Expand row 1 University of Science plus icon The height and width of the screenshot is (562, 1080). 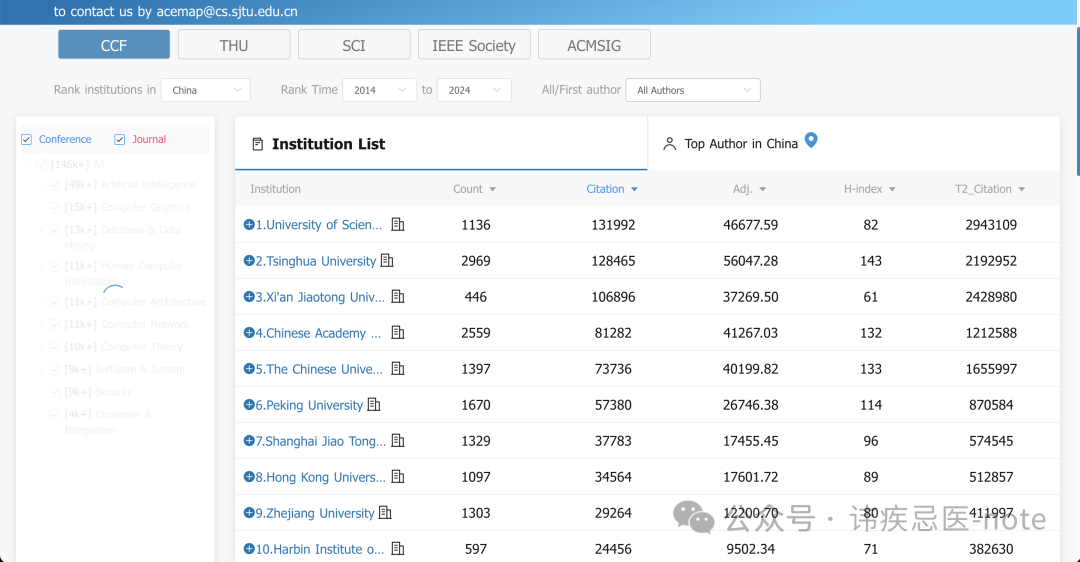coord(249,225)
